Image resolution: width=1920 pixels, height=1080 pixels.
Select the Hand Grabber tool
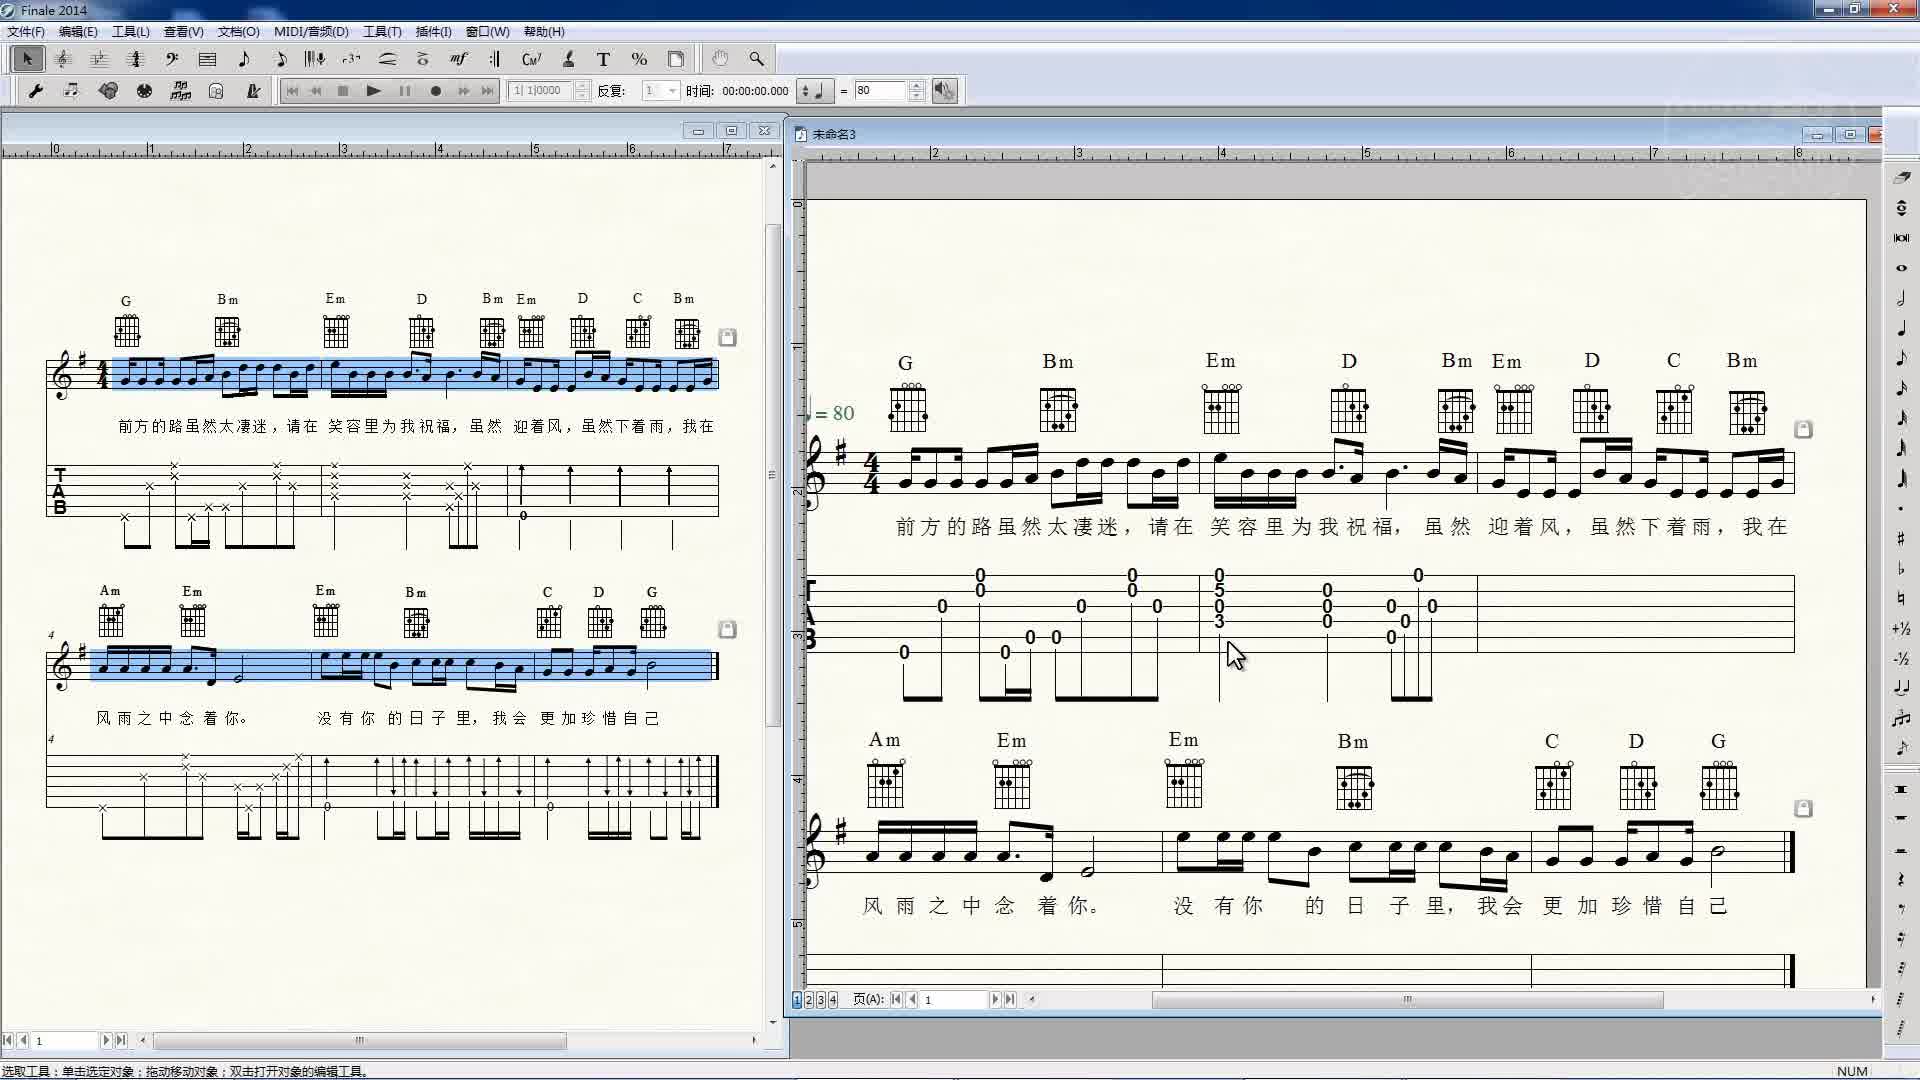(x=720, y=59)
